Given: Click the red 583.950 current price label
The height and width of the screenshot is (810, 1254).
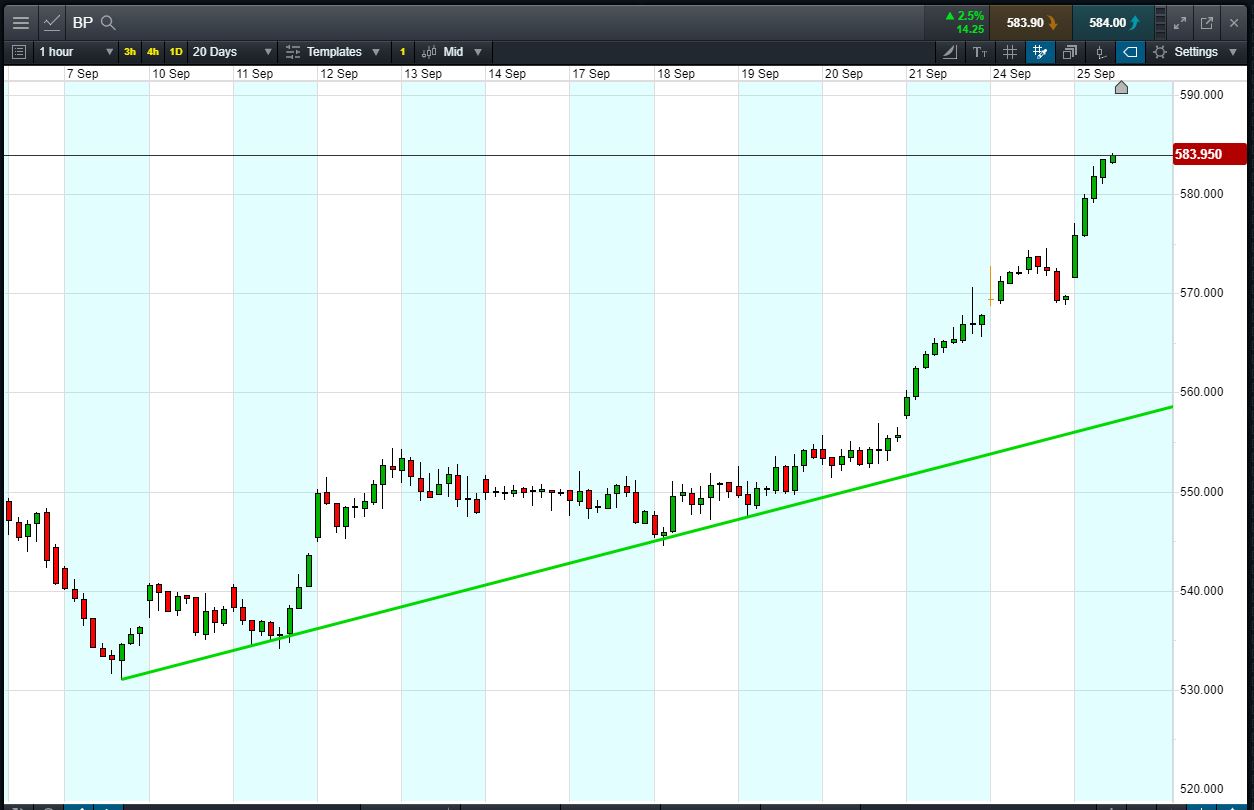Looking at the screenshot, I should click(x=1210, y=154).
